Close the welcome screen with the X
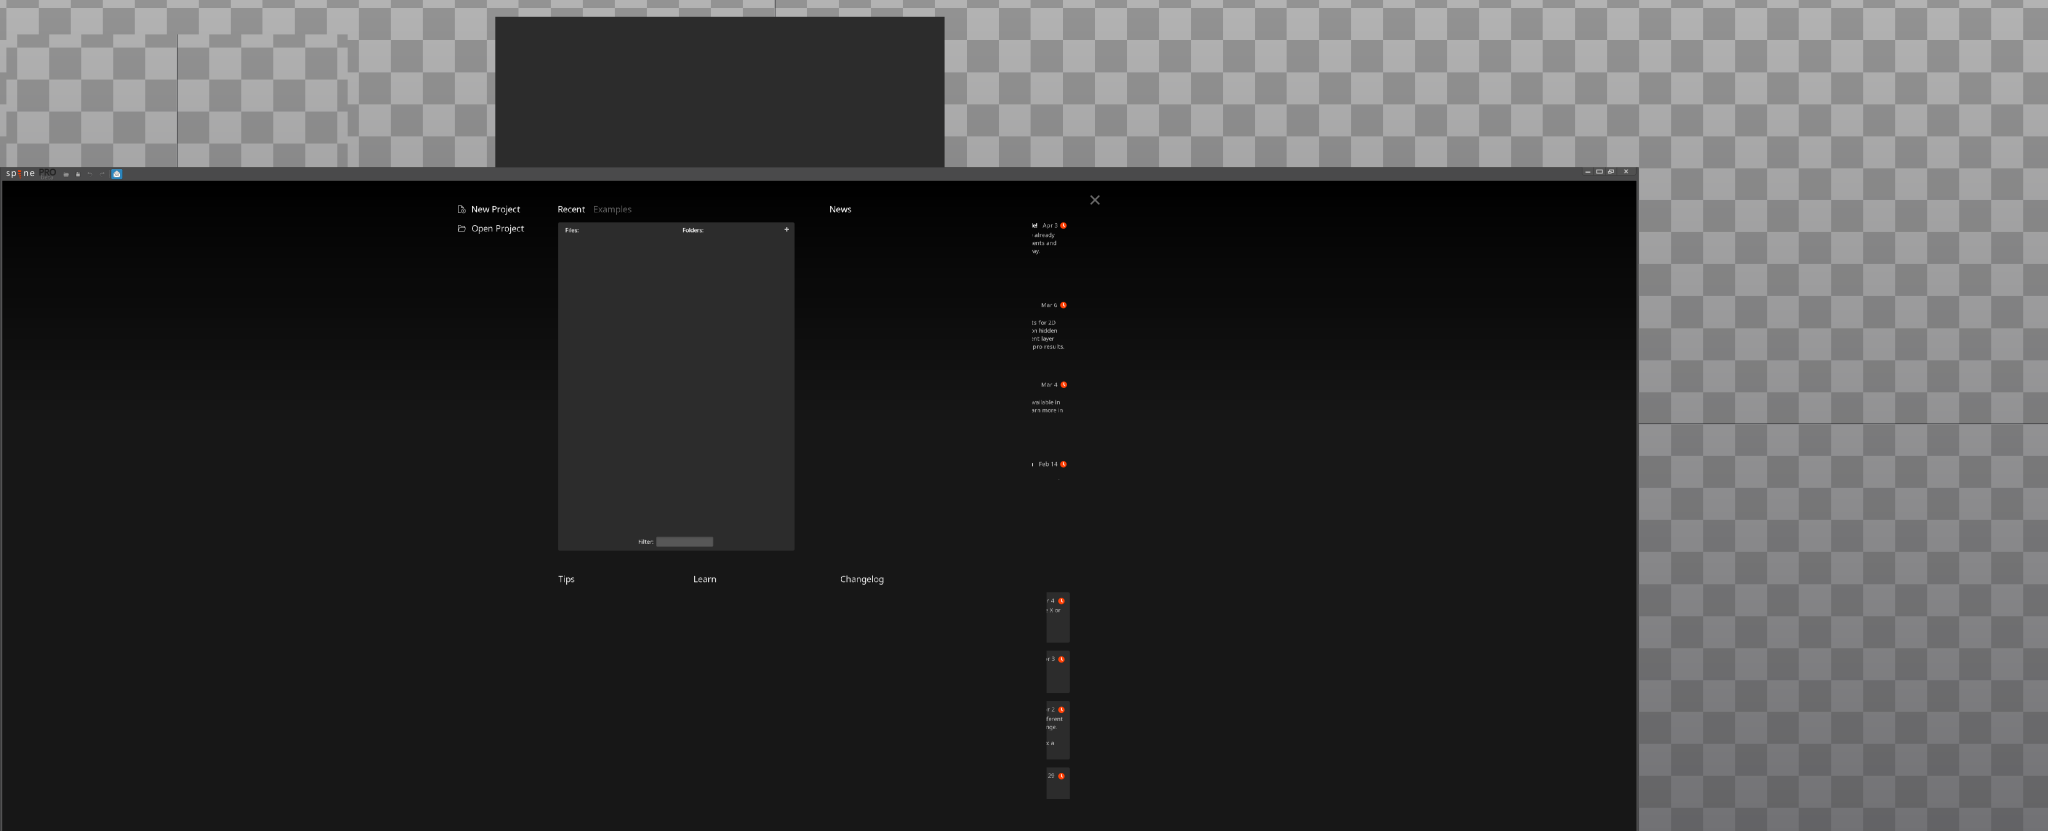Image resolution: width=2048 pixels, height=831 pixels. point(1095,200)
